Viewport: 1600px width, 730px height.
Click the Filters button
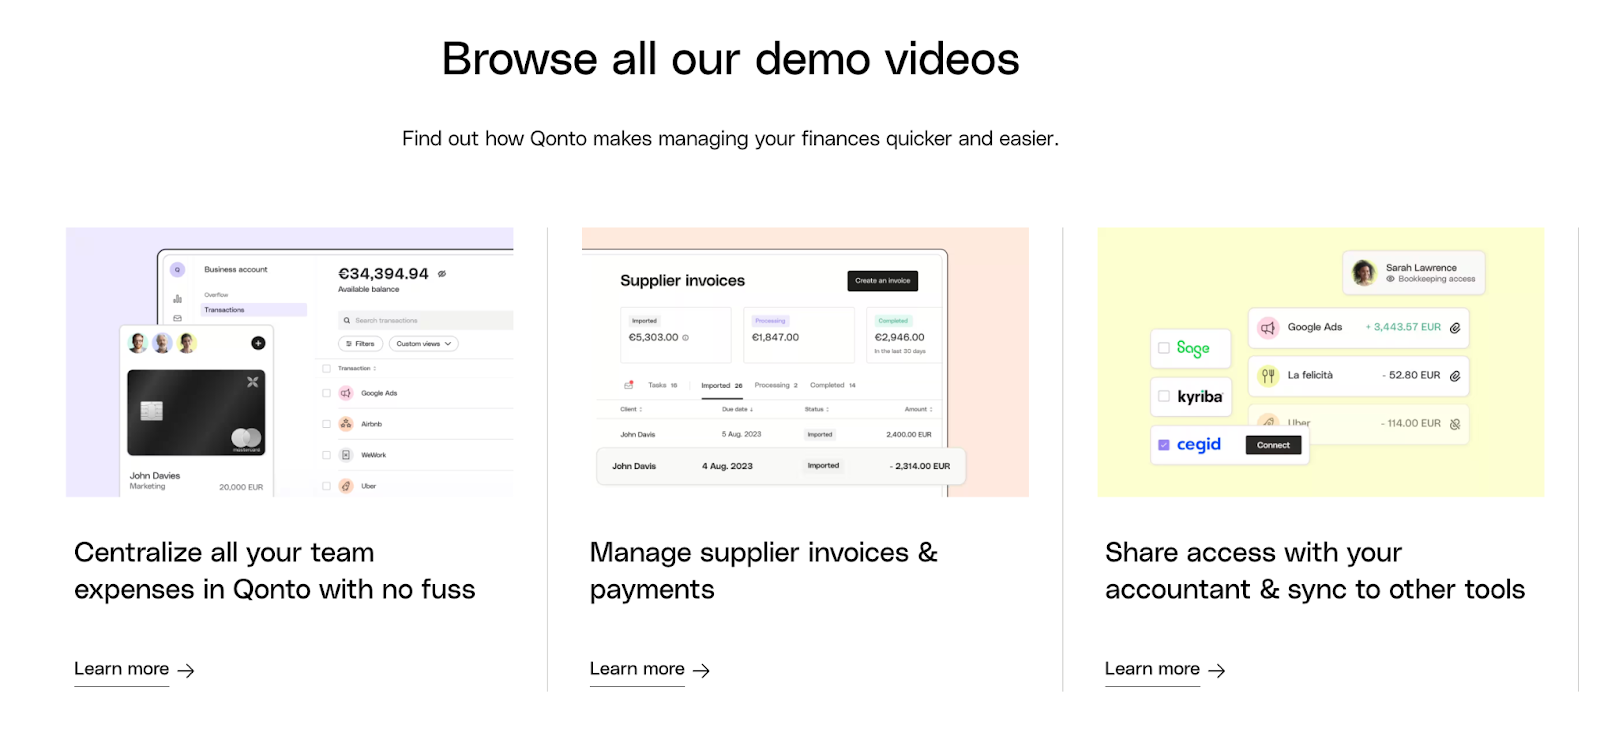360,344
